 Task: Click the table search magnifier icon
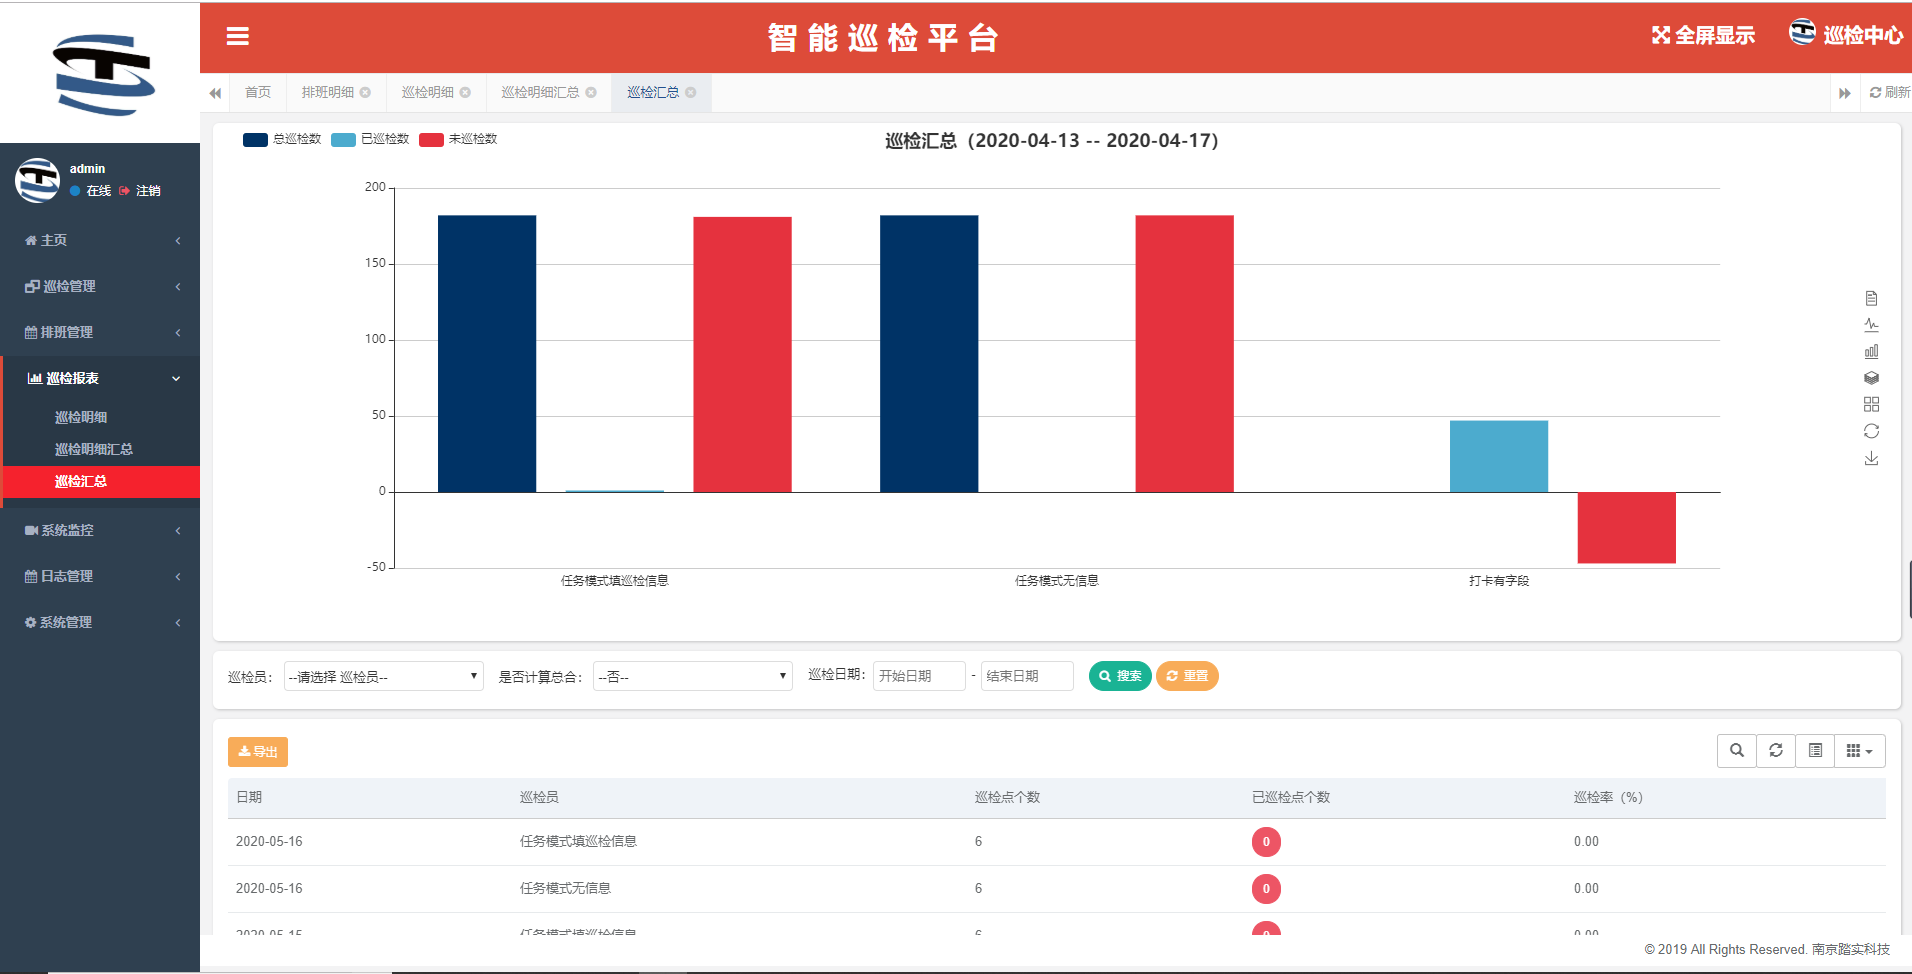pyautogui.click(x=1737, y=750)
